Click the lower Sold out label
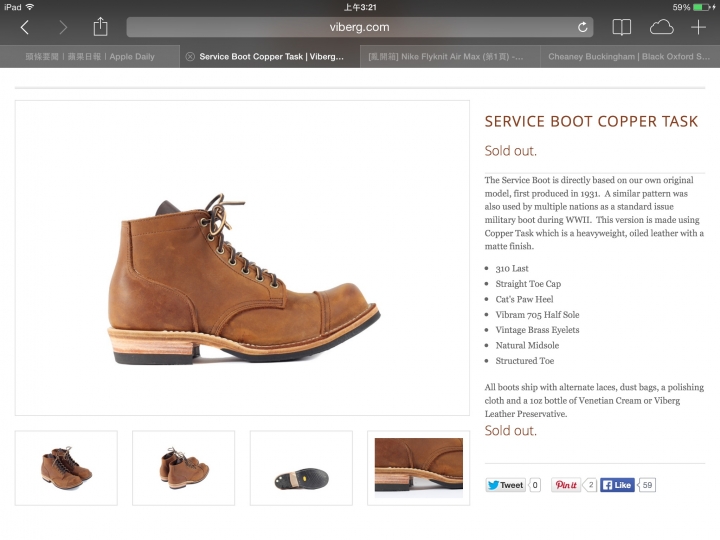The width and height of the screenshot is (720, 540). tap(511, 431)
